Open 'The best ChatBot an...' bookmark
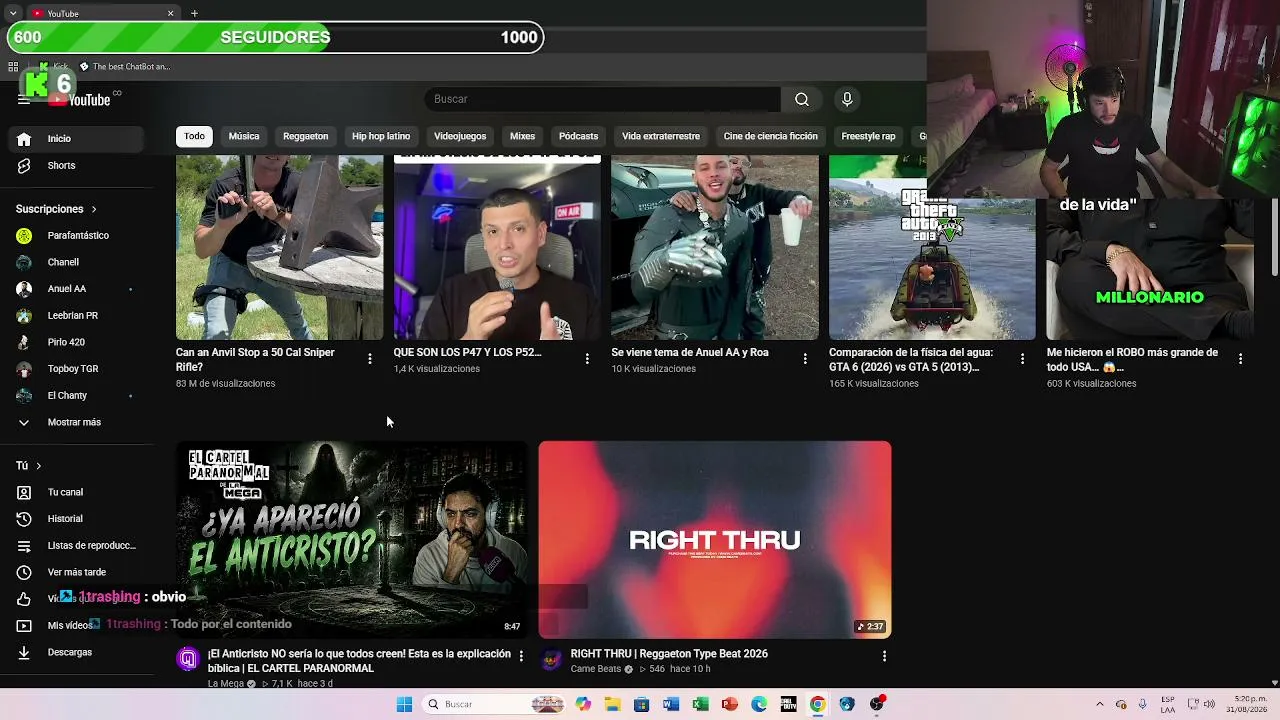The image size is (1280, 720). pyautogui.click(x=125, y=67)
